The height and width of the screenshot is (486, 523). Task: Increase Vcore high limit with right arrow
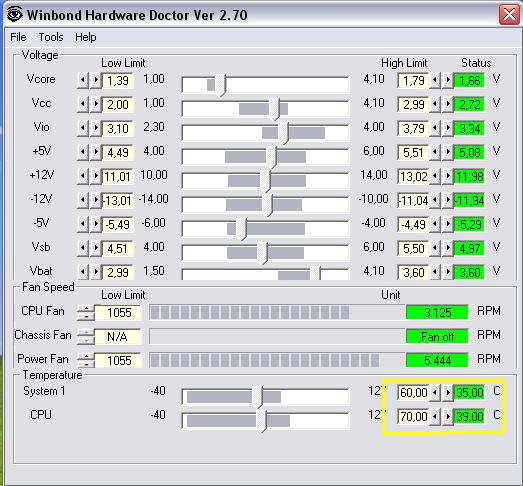[448, 80]
